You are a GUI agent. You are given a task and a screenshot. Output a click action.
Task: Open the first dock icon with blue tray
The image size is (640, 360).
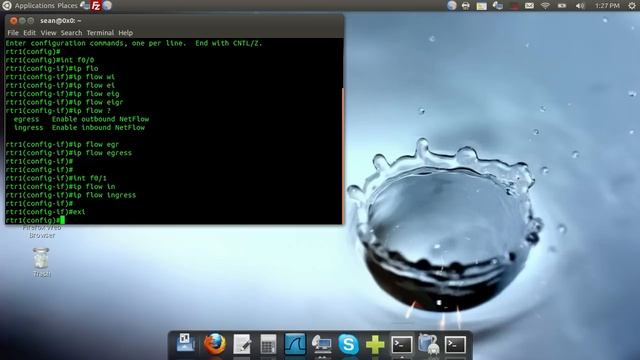pyautogui.click(x=185, y=342)
